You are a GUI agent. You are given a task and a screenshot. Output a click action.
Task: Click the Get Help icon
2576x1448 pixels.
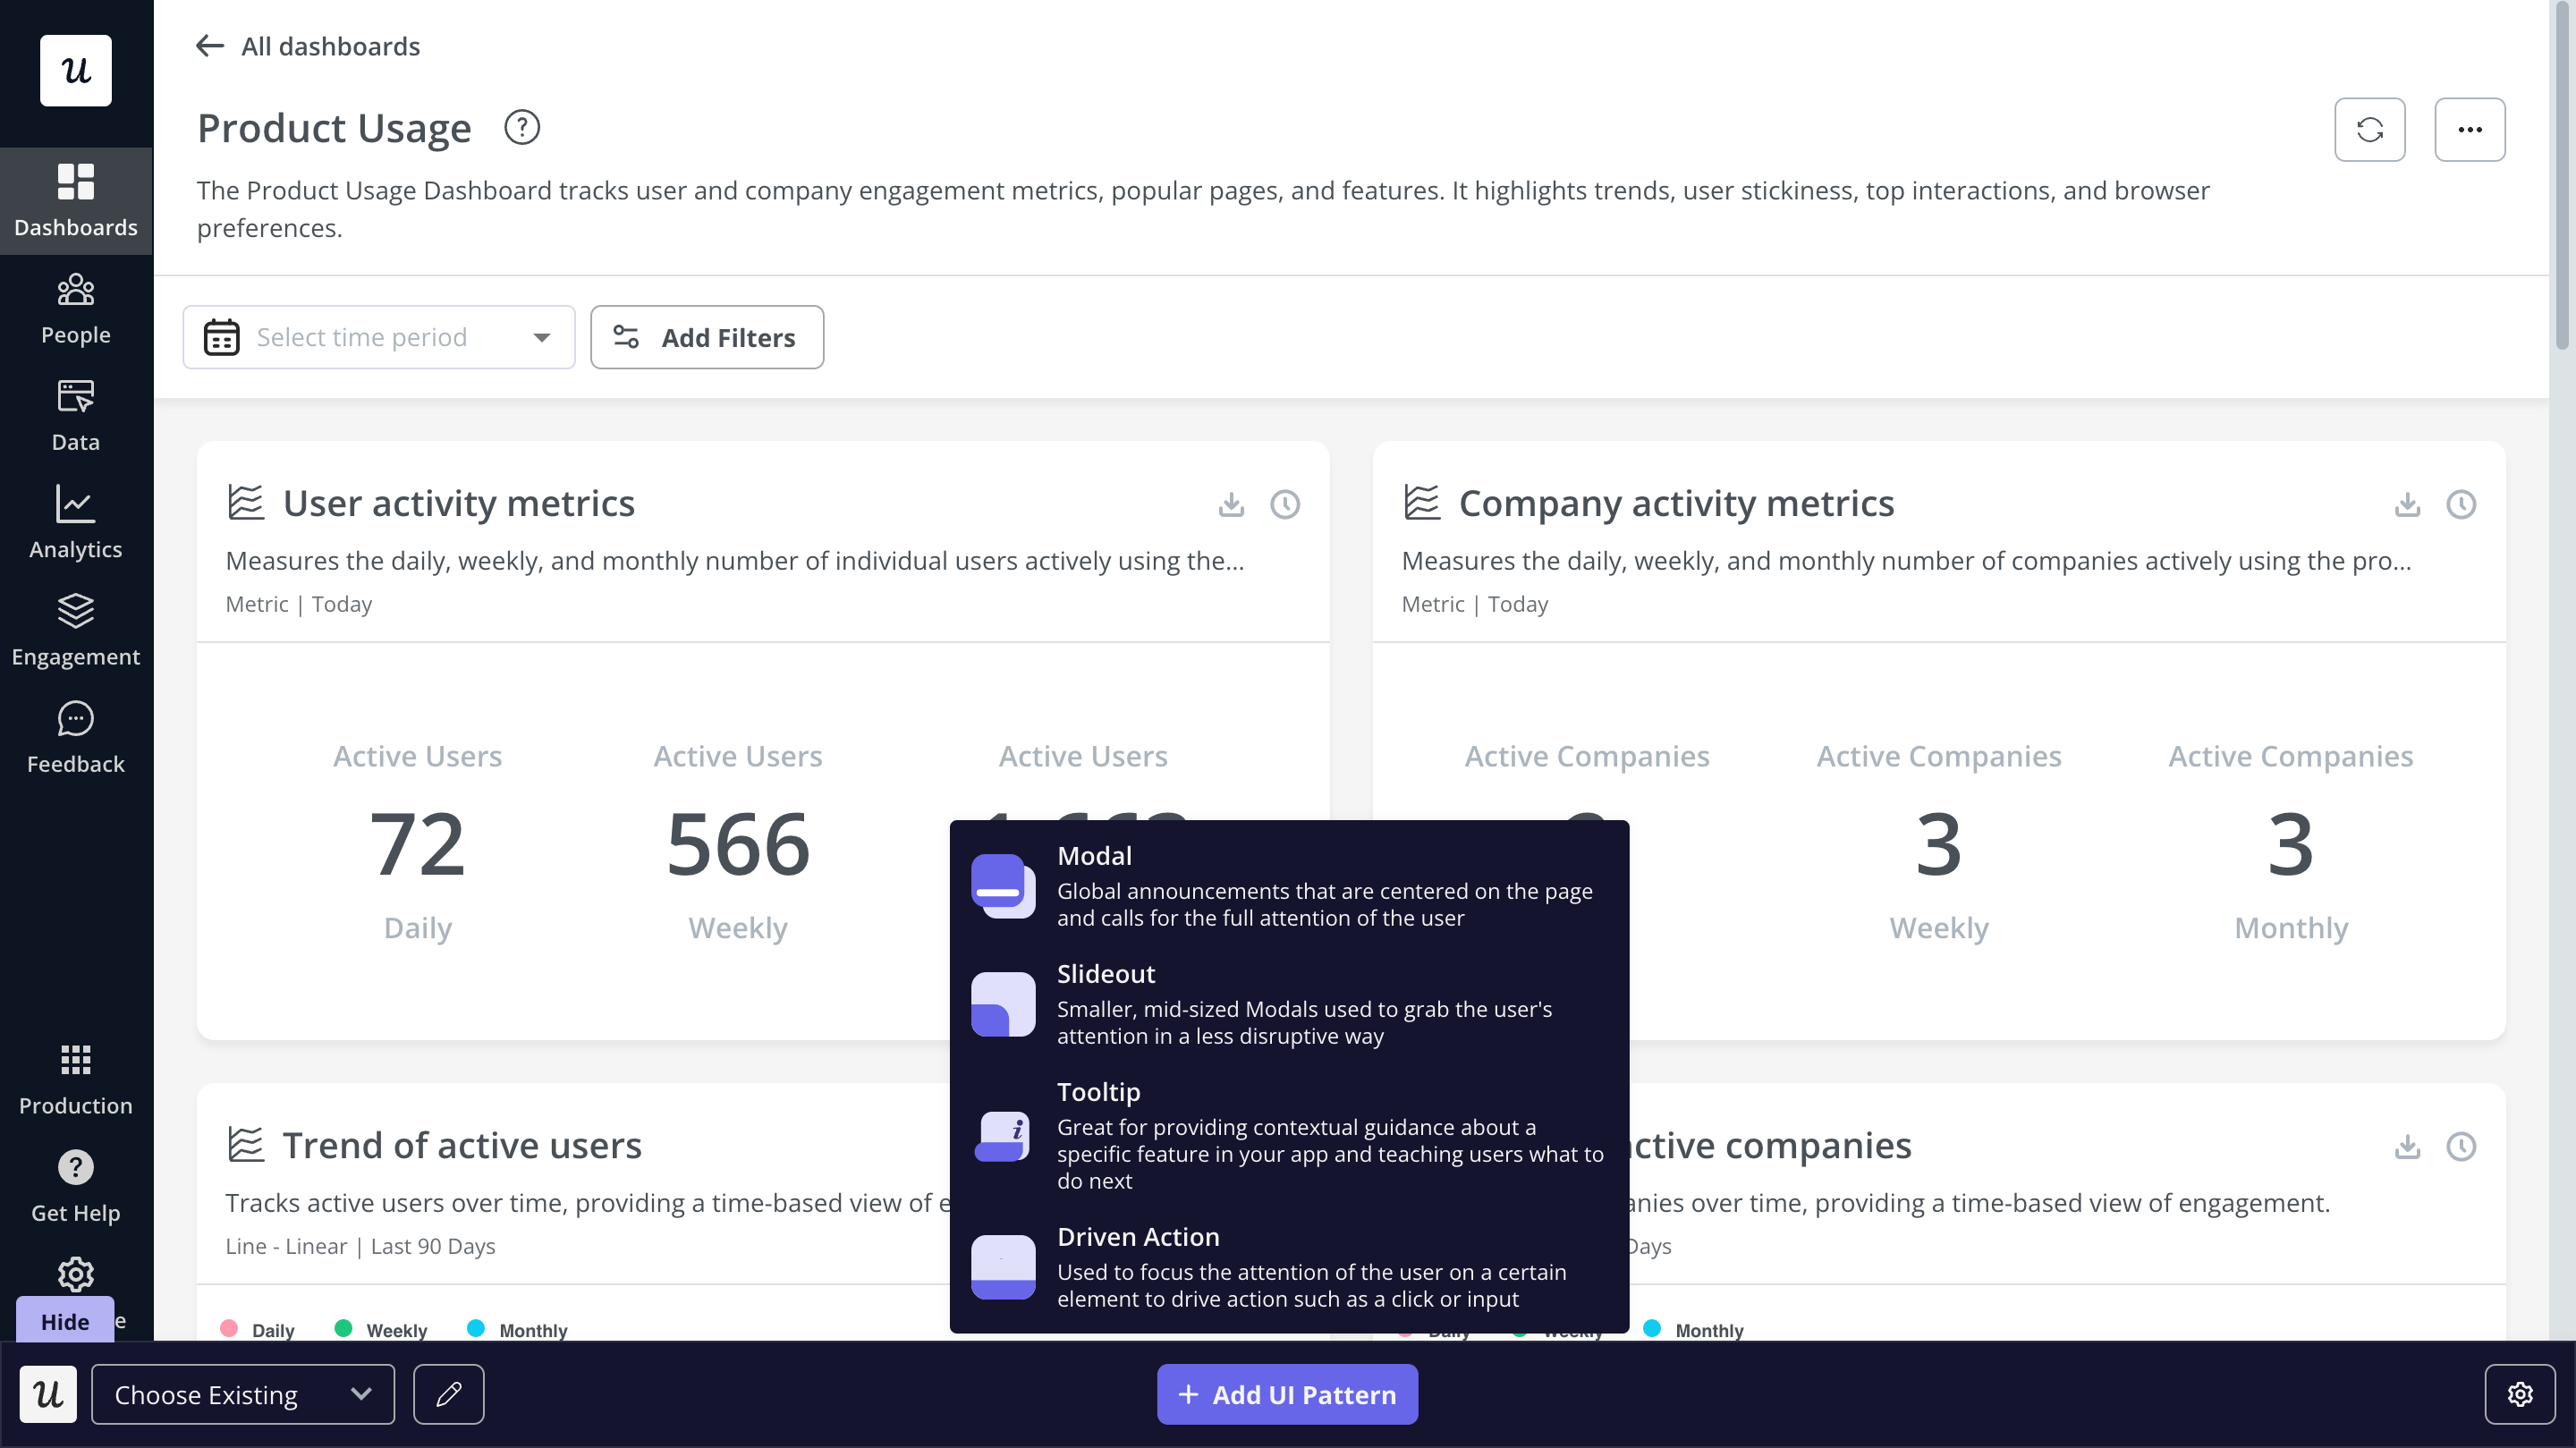[76, 1168]
